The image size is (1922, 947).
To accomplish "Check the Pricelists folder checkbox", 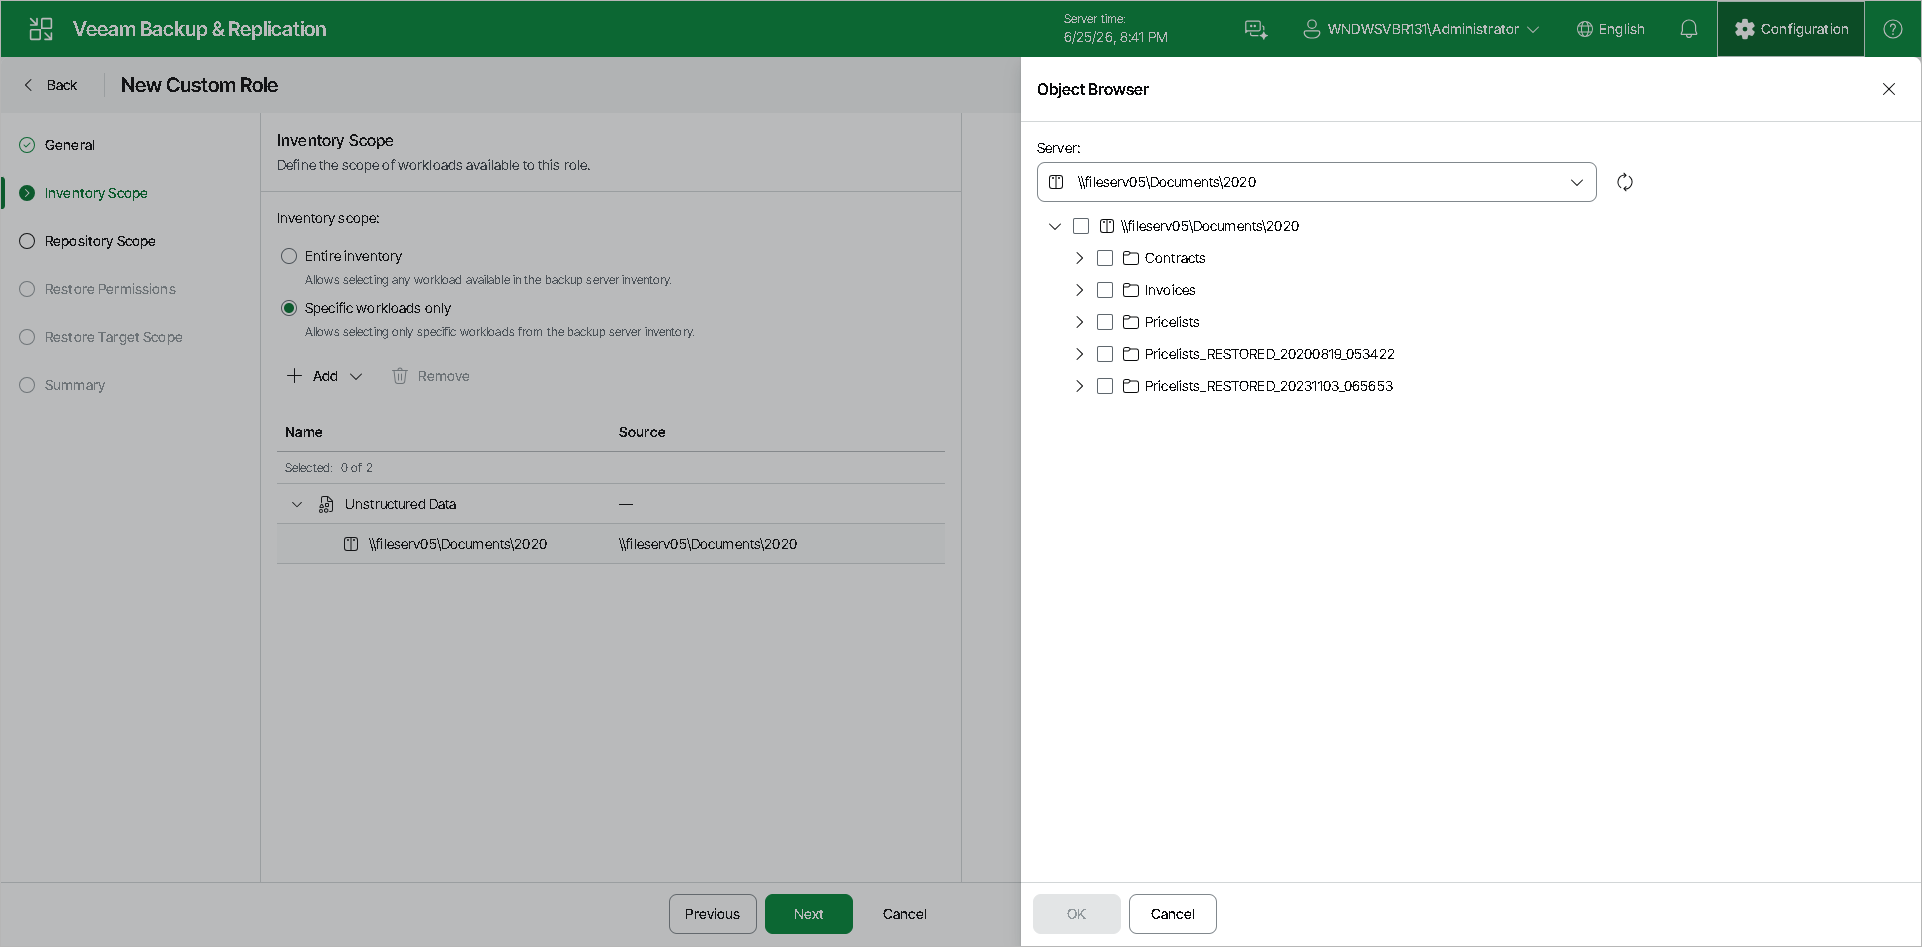I will click(1105, 322).
